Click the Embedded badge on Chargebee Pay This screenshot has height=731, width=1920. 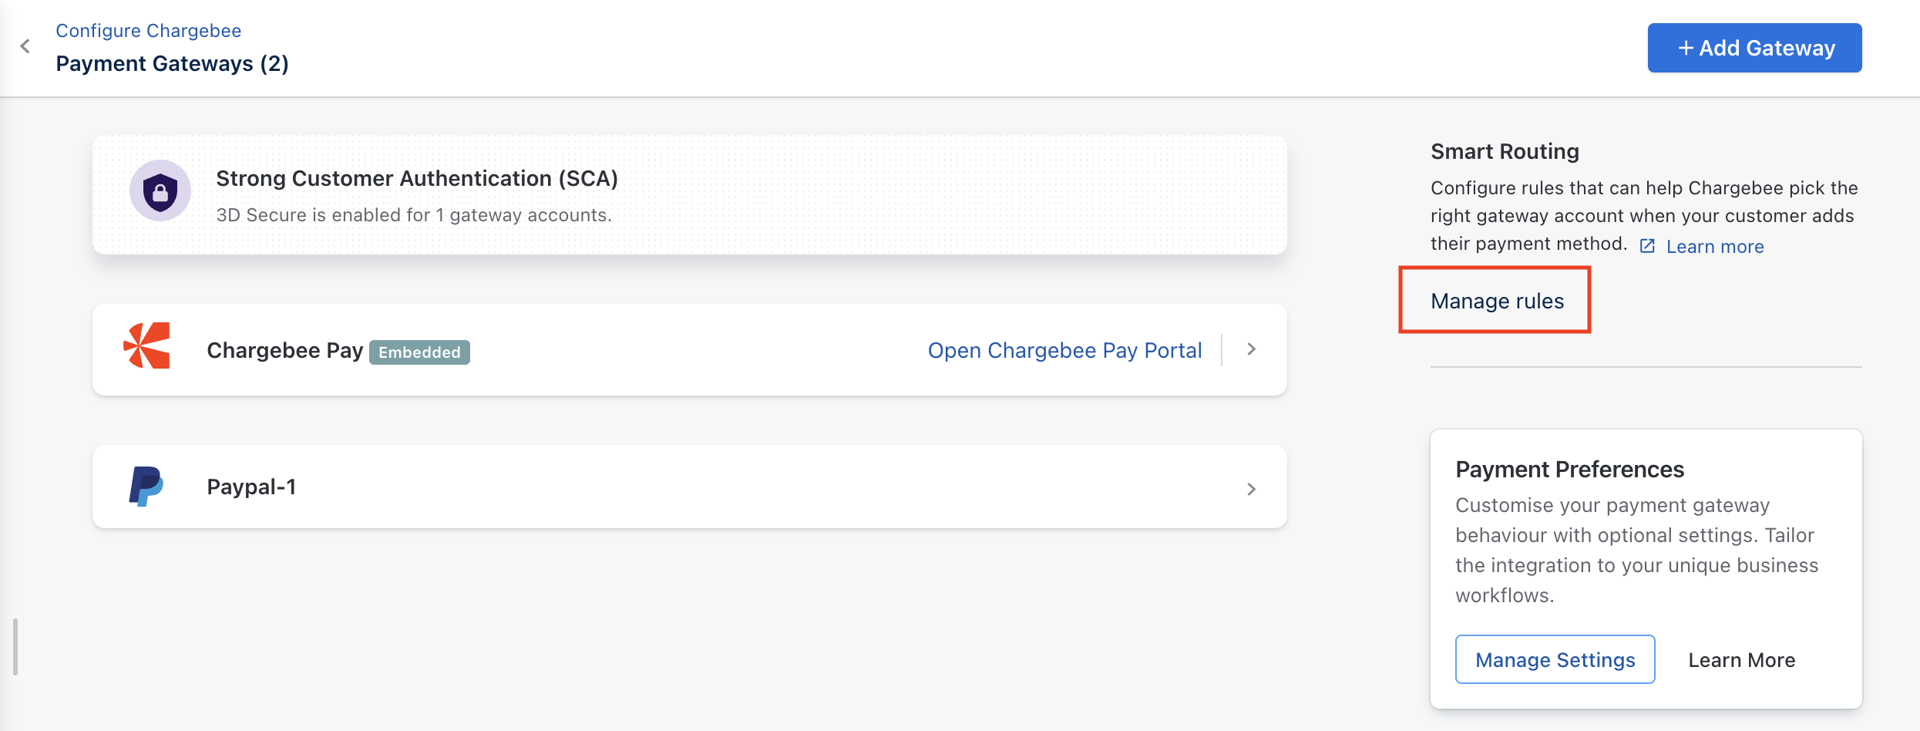pyautogui.click(x=419, y=352)
